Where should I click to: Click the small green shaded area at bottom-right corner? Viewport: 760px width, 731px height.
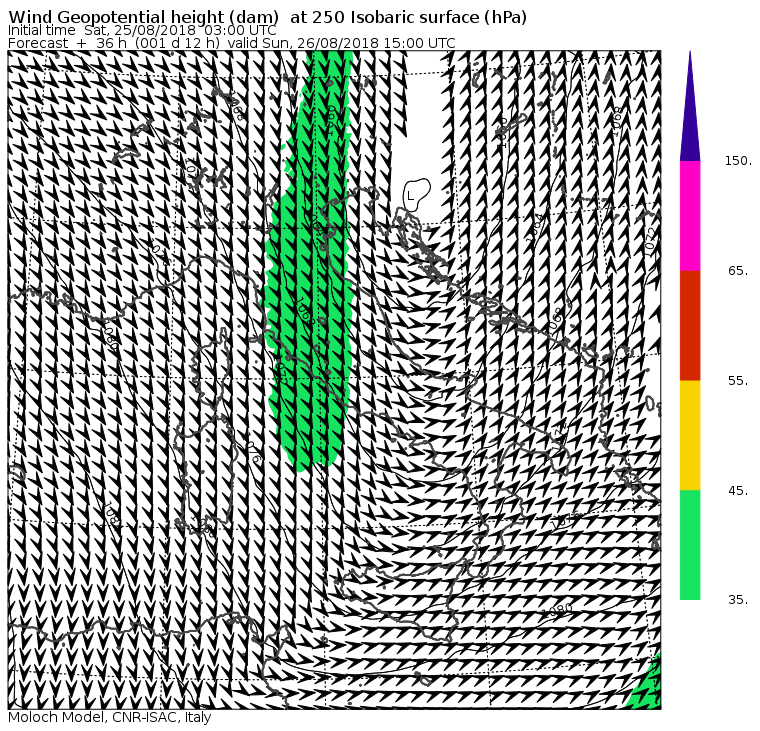(649, 688)
